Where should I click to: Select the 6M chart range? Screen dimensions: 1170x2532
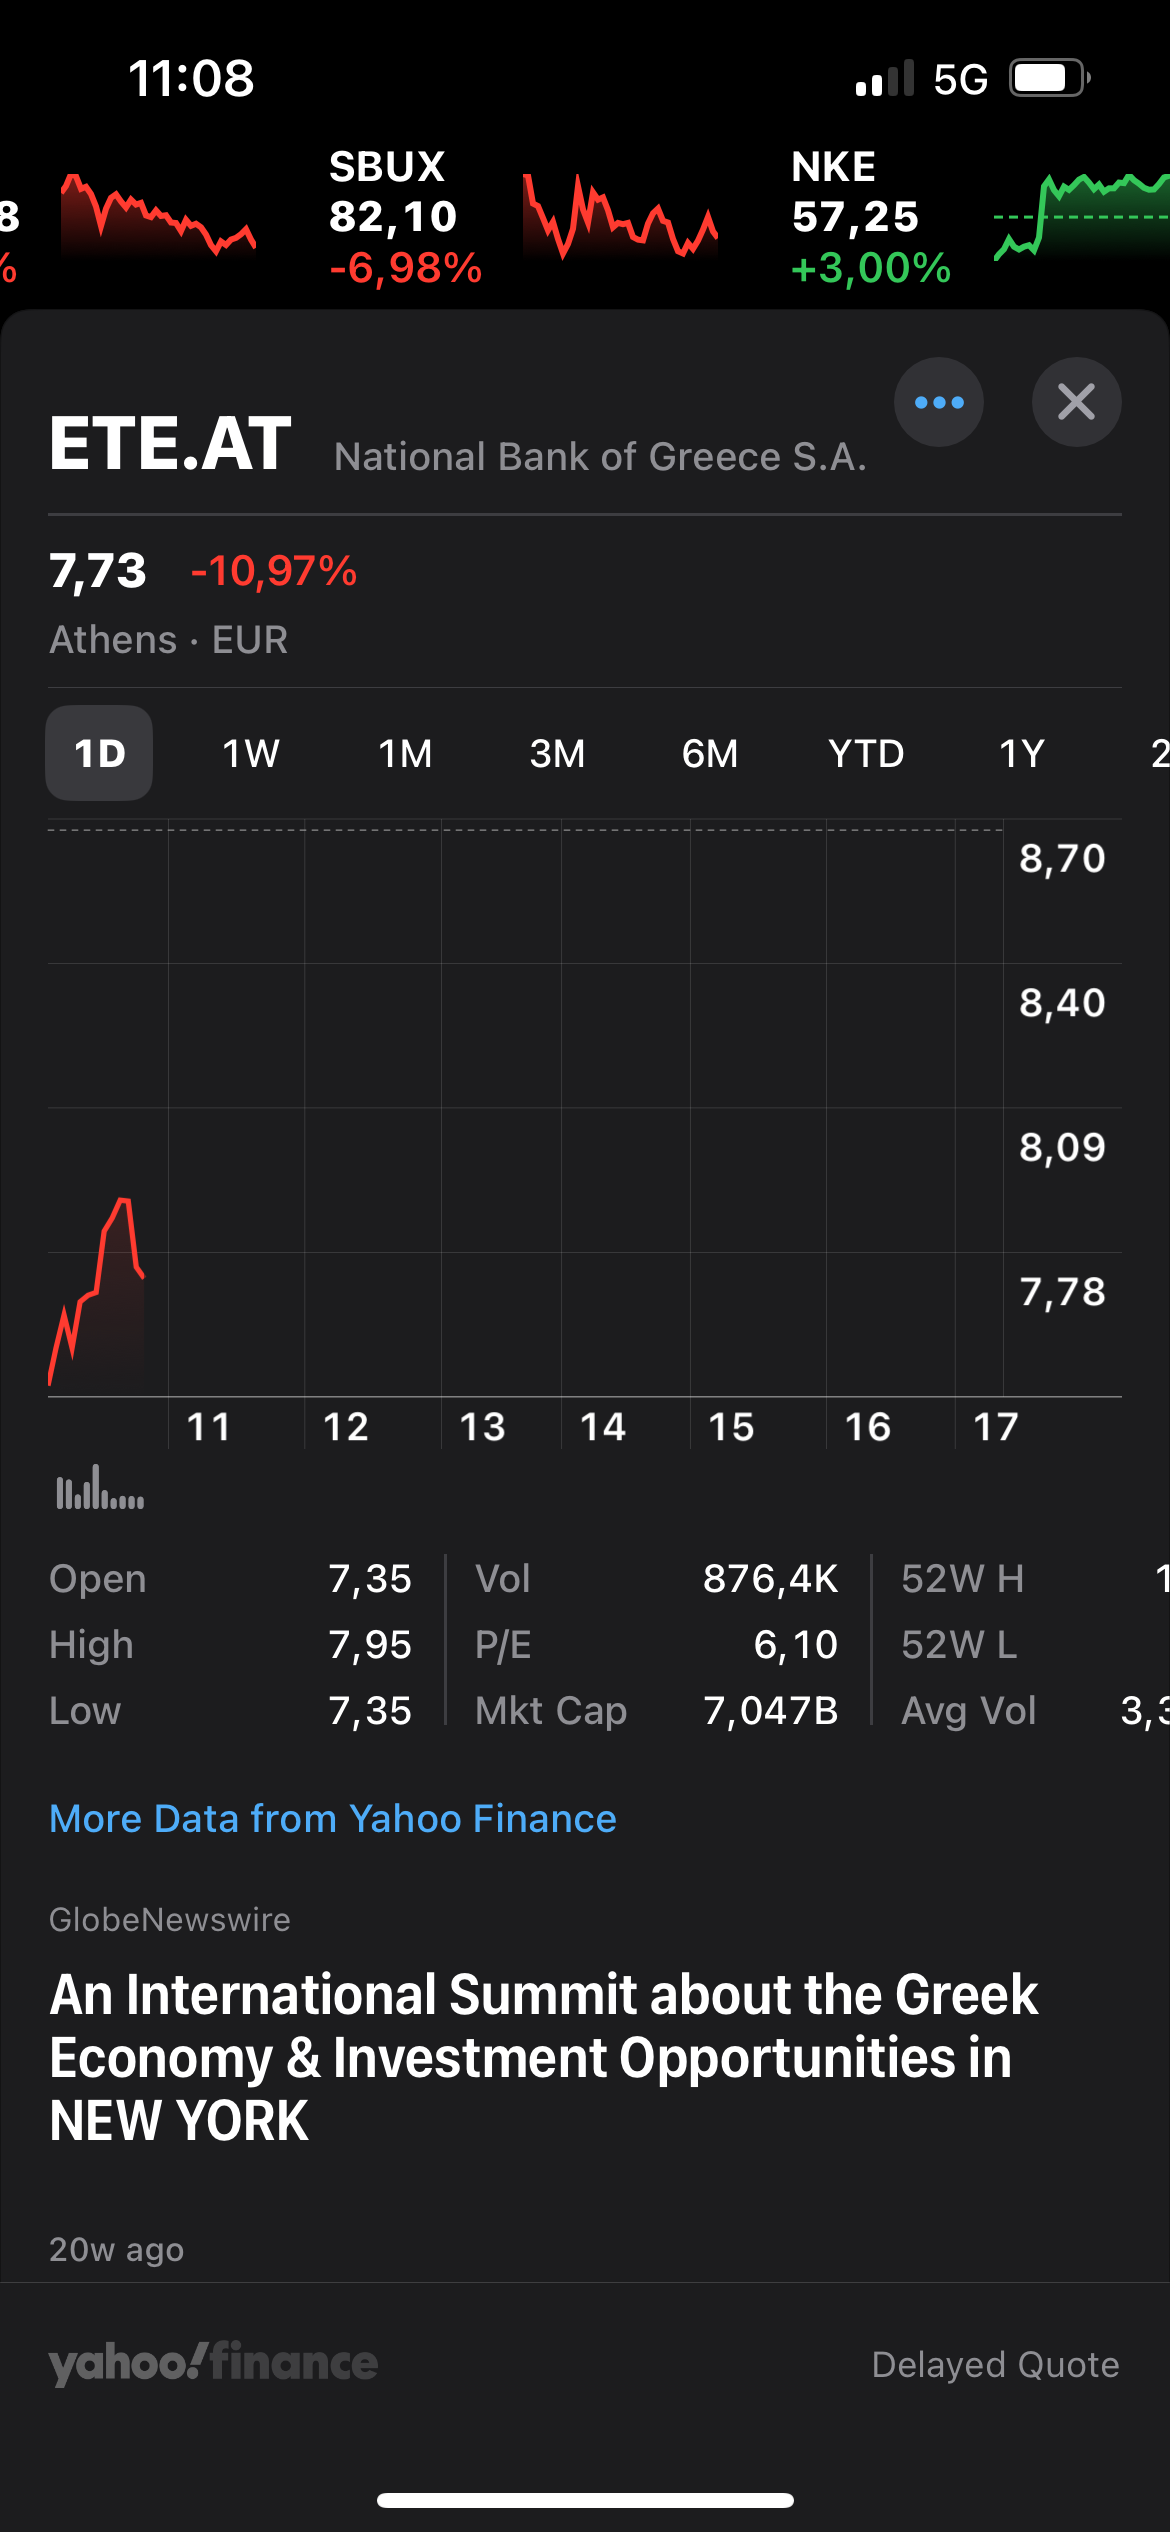tap(709, 753)
